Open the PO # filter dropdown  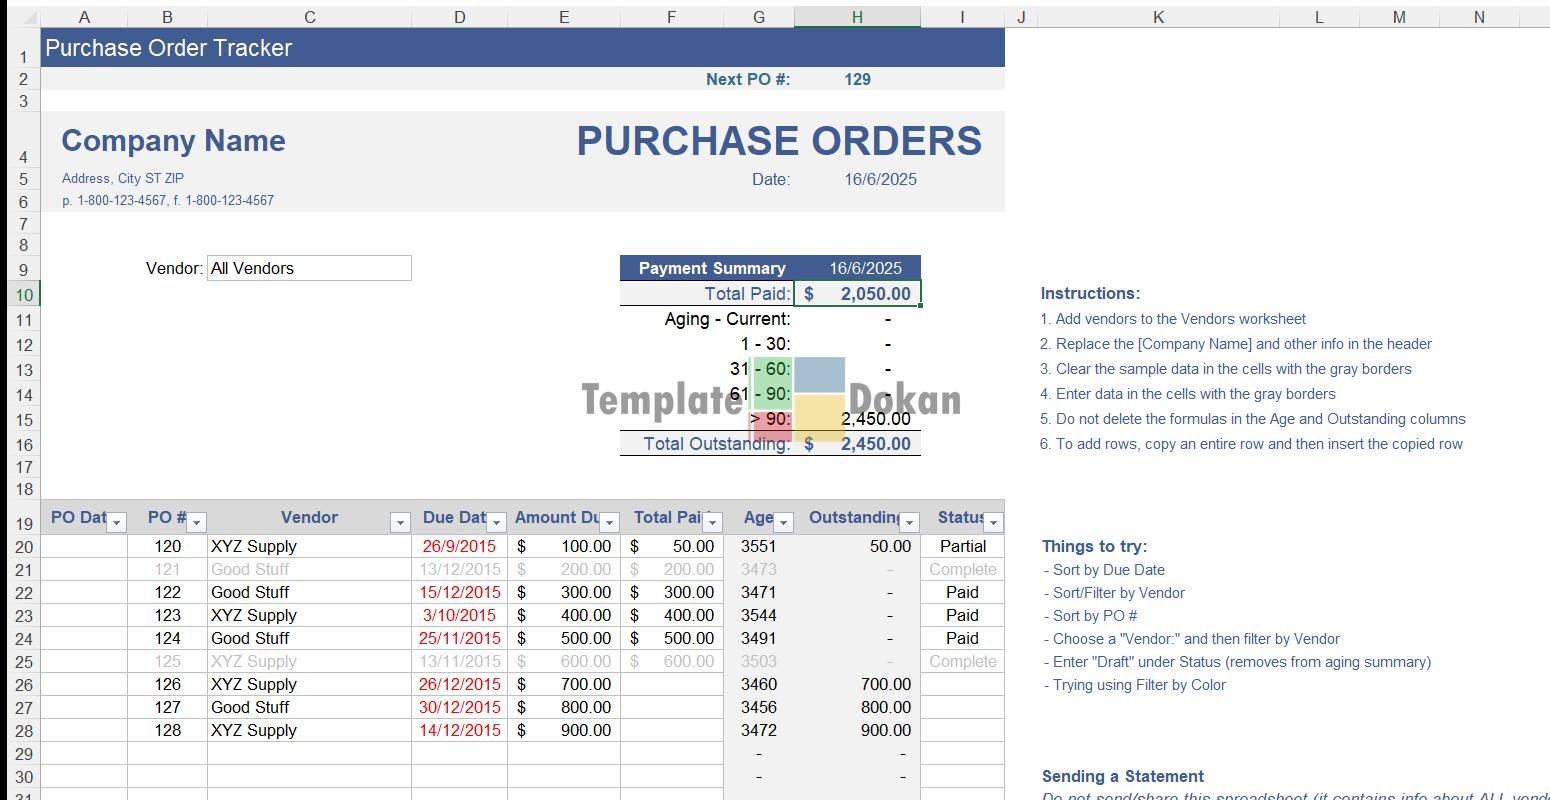(197, 522)
